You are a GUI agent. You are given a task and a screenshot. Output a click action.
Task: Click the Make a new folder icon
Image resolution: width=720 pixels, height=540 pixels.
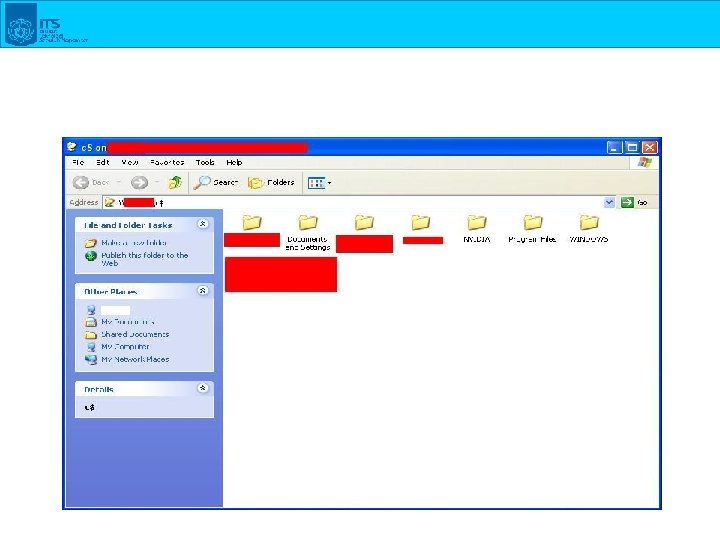click(x=90, y=243)
